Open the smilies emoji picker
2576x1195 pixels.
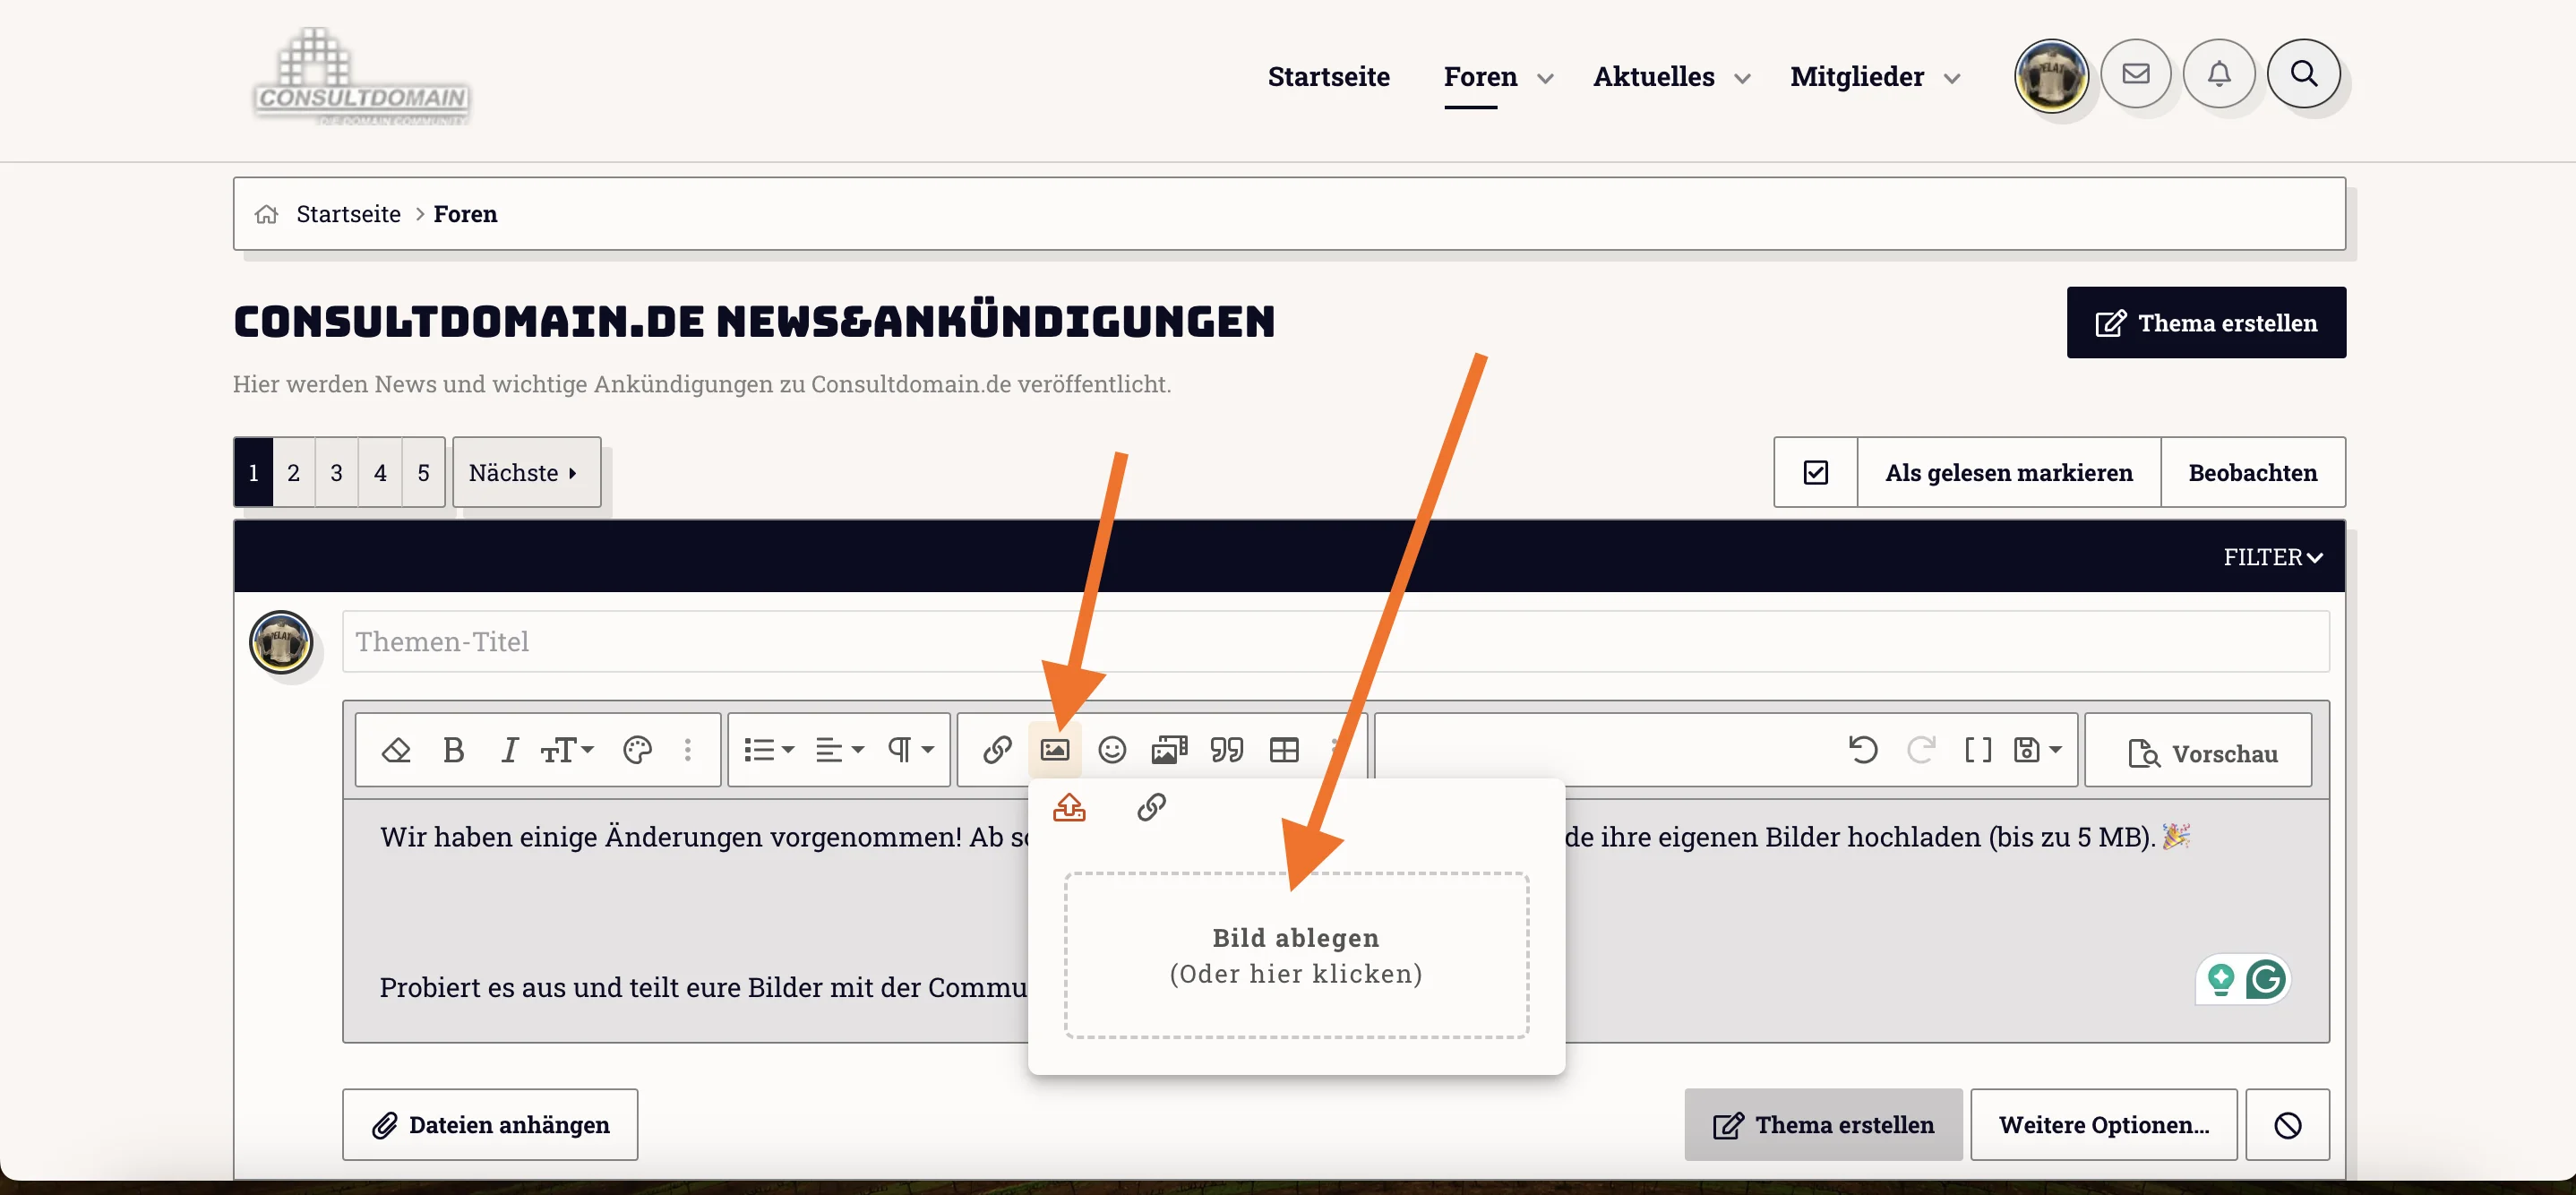coord(1112,750)
